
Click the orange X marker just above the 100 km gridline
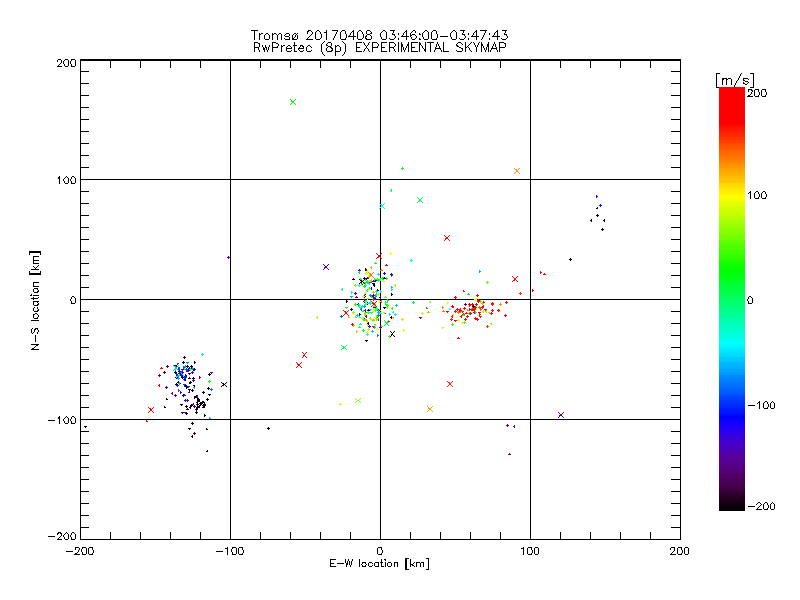point(517,171)
